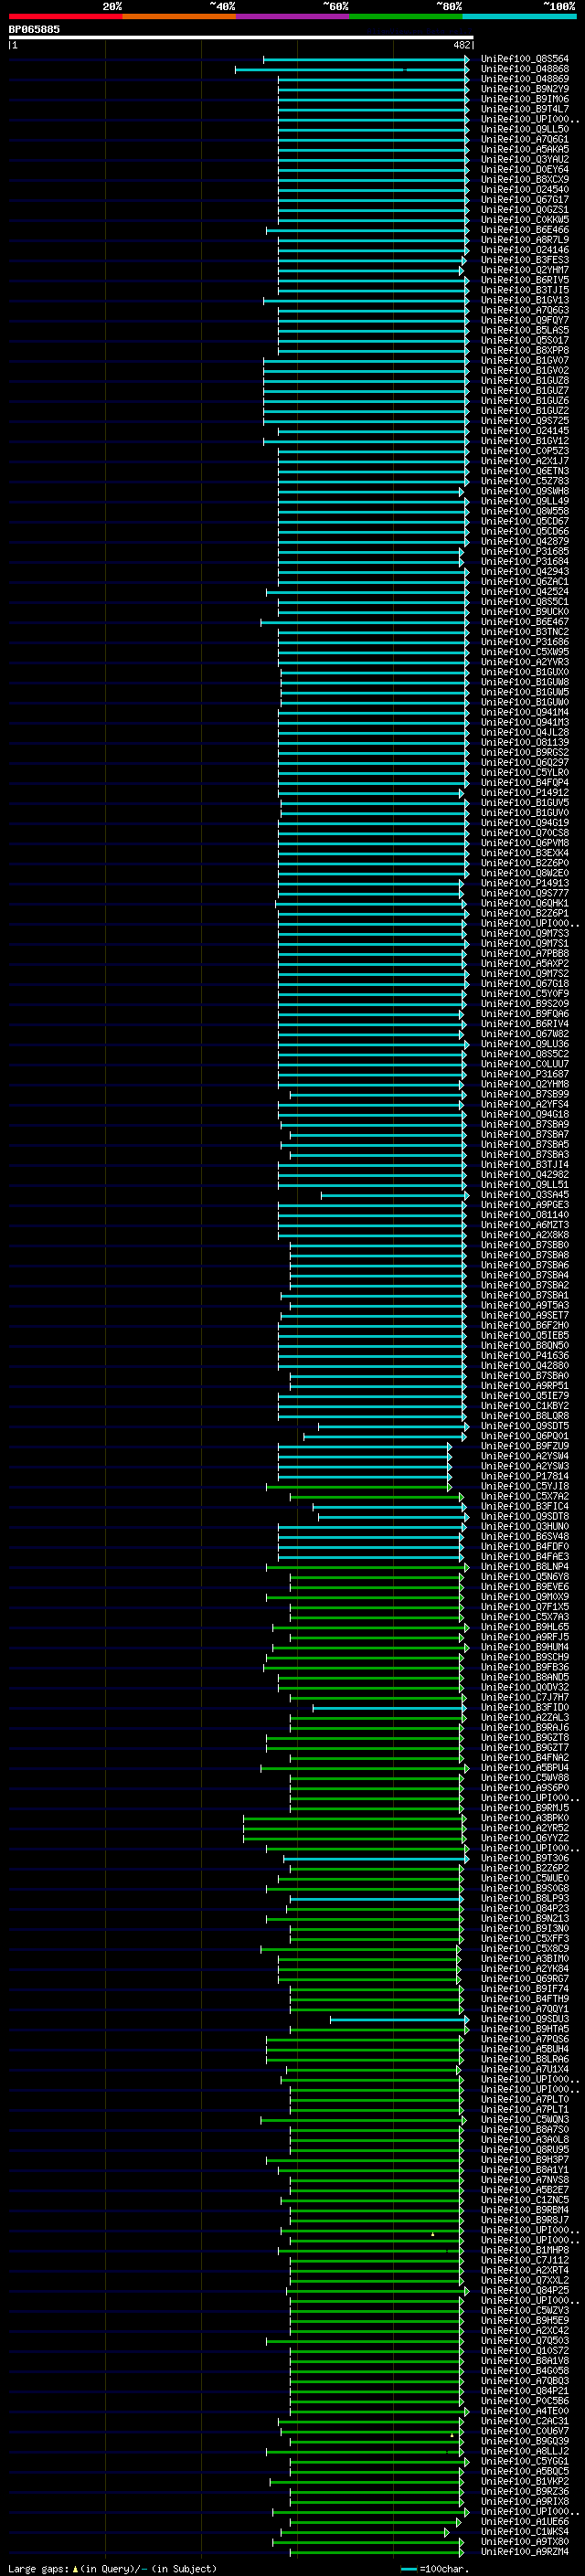Select the UniRef100_Q9SDT5 label

524,1426
